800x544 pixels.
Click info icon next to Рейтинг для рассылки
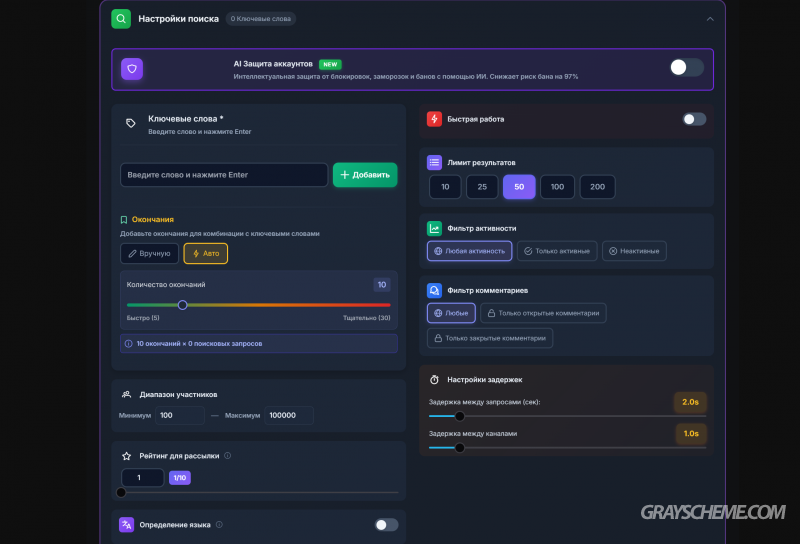point(228,456)
